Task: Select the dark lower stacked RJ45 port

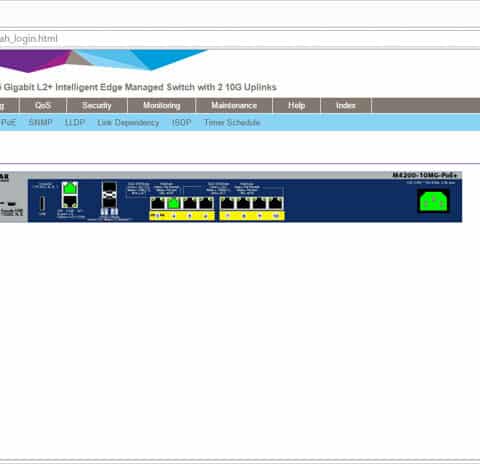Action: pos(70,202)
